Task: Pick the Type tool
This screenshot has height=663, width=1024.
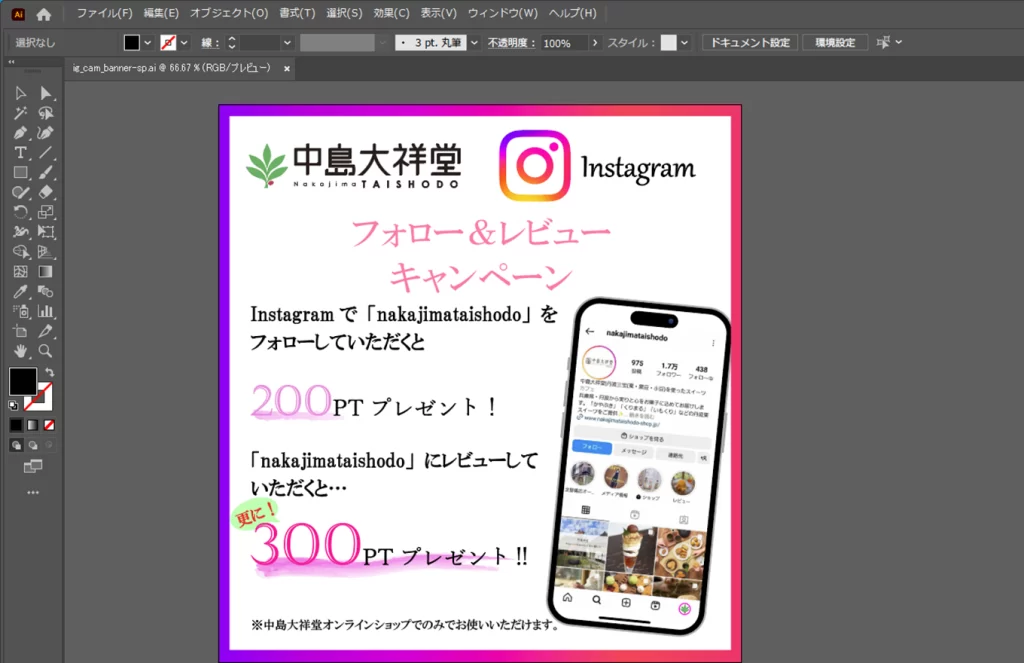Action: 20,152
